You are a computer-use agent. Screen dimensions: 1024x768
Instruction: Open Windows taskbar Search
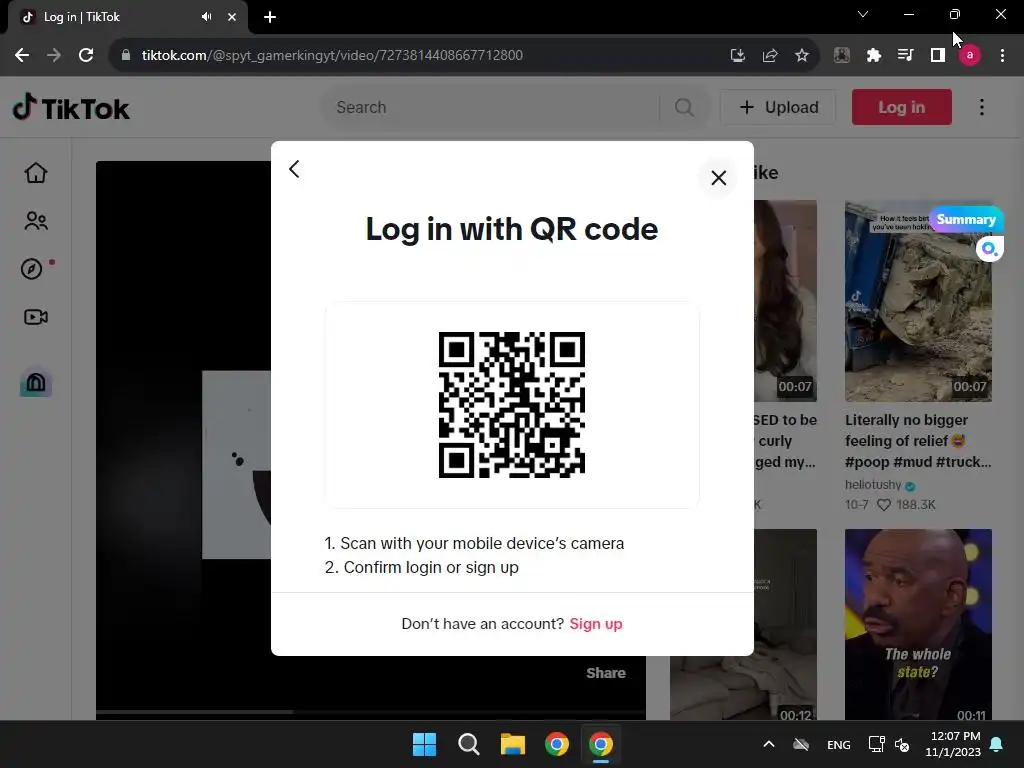pyautogui.click(x=468, y=744)
